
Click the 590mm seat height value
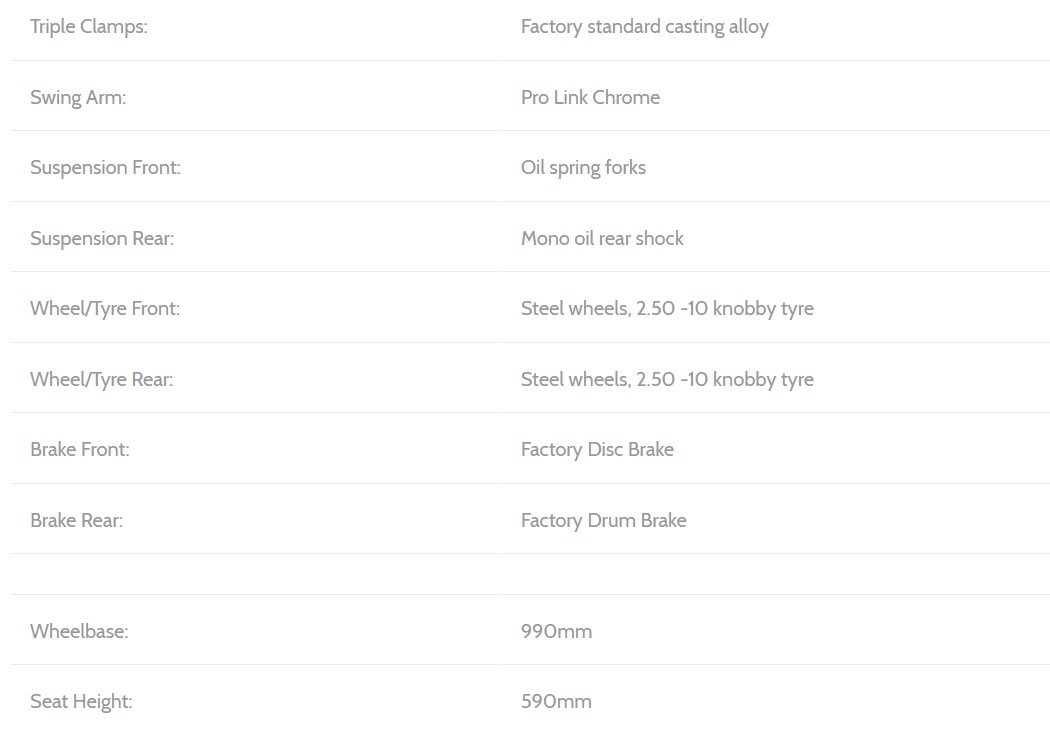pyautogui.click(x=556, y=702)
